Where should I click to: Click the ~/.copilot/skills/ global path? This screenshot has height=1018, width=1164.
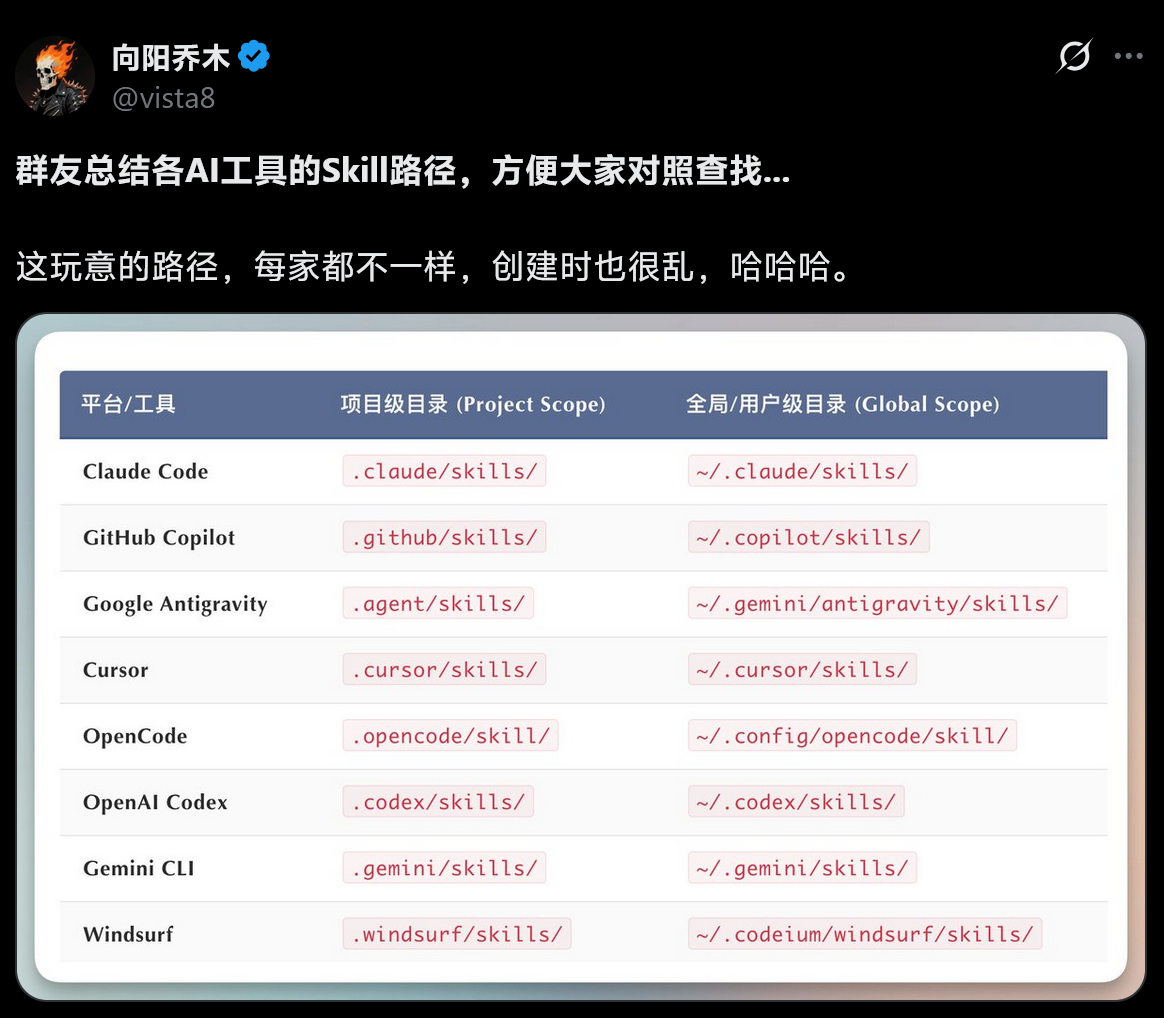tap(808, 537)
